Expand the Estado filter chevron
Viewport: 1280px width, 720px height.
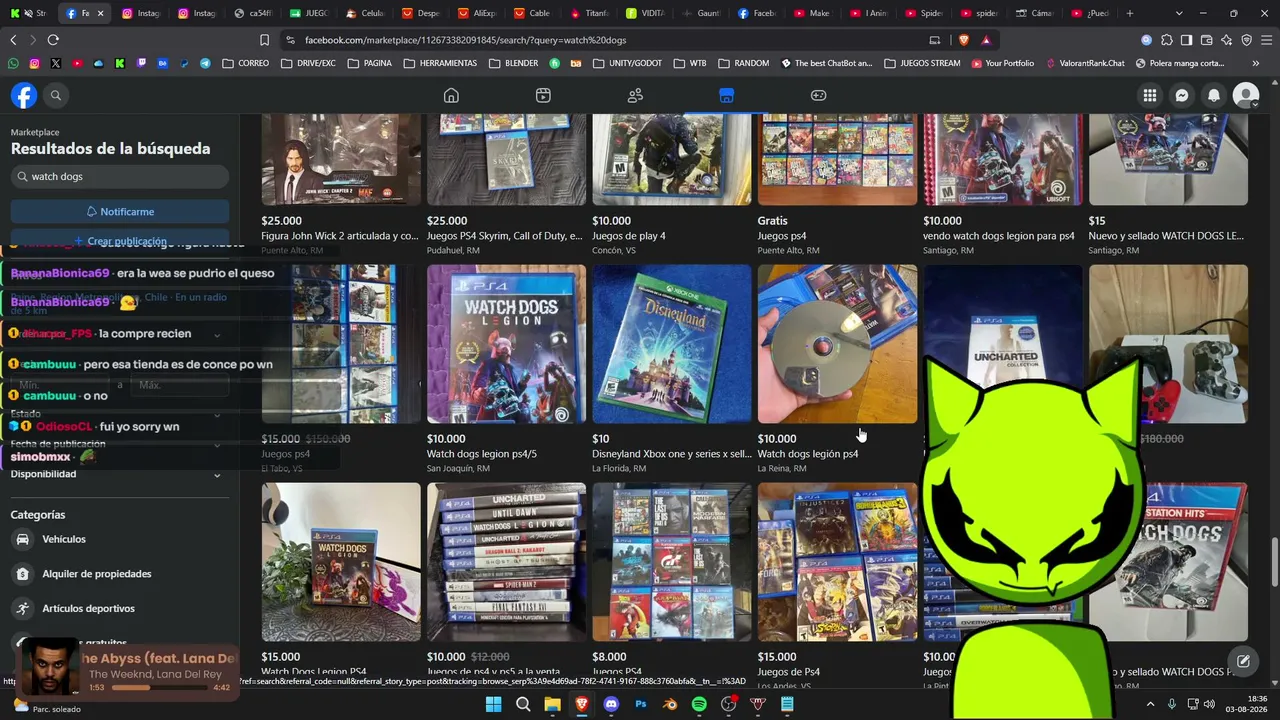click(x=217, y=415)
